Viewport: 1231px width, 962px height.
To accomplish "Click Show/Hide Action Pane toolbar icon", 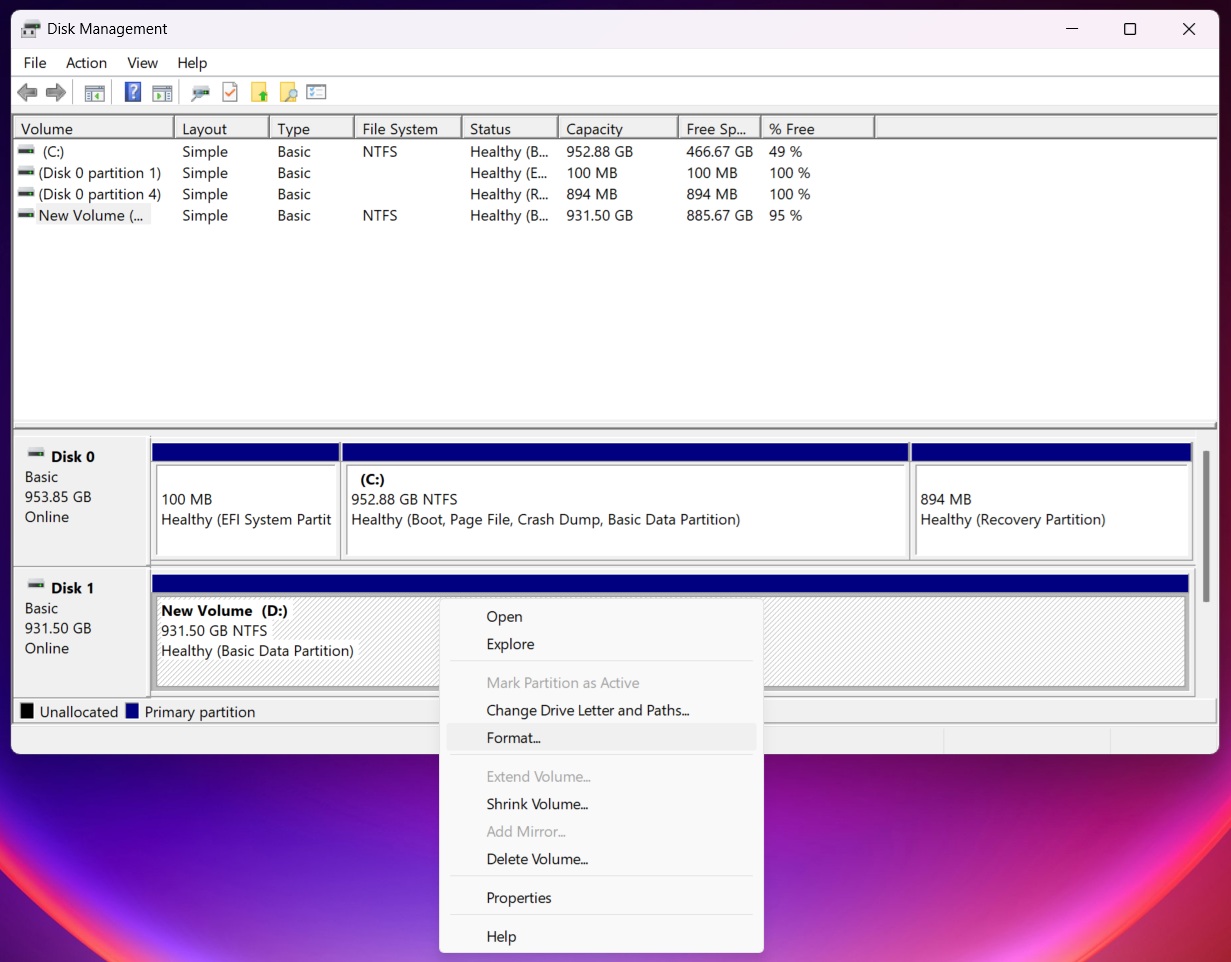I will click(162, 93).
